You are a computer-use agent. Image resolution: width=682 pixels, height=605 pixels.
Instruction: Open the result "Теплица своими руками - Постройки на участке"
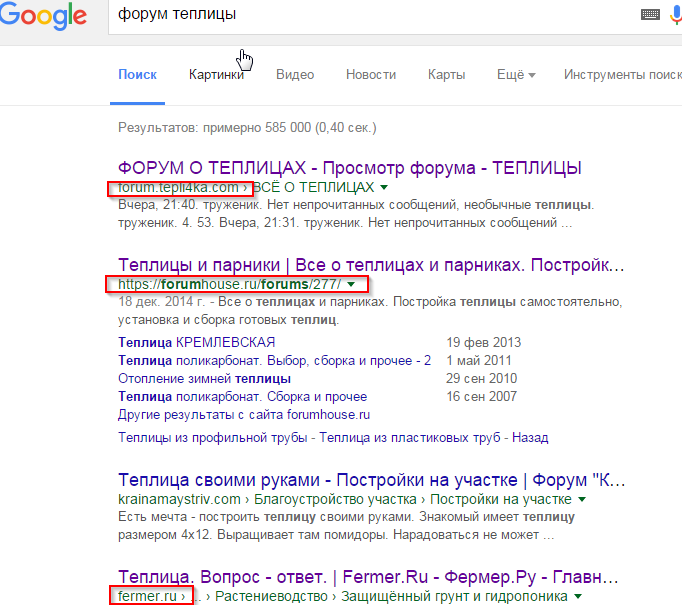click(371, 480)
